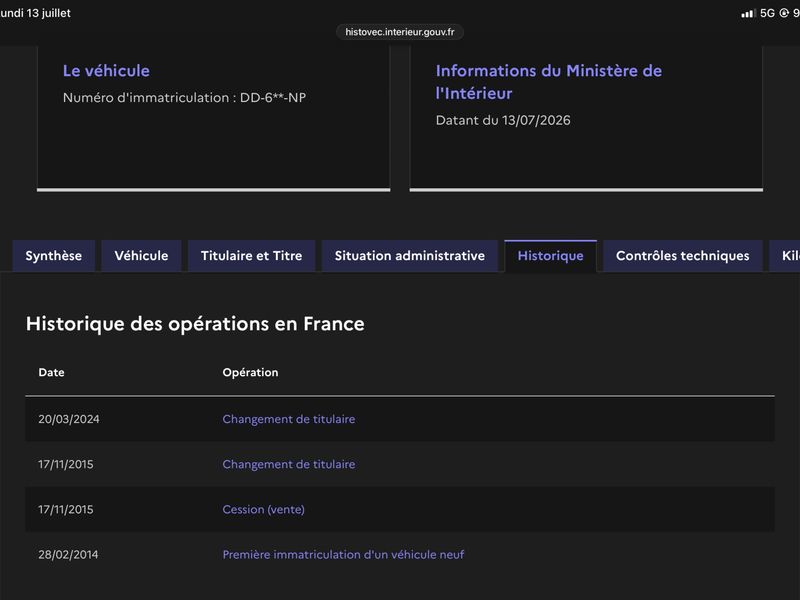Click Première immatriculation d'un véhicule neuf
This screenshot has width=800, height=600.
[x=343, y=554]
